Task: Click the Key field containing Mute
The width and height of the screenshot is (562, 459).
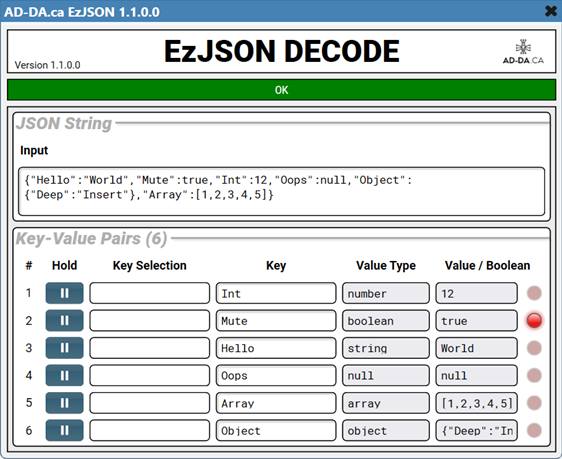Action: [x=276, y=320]
